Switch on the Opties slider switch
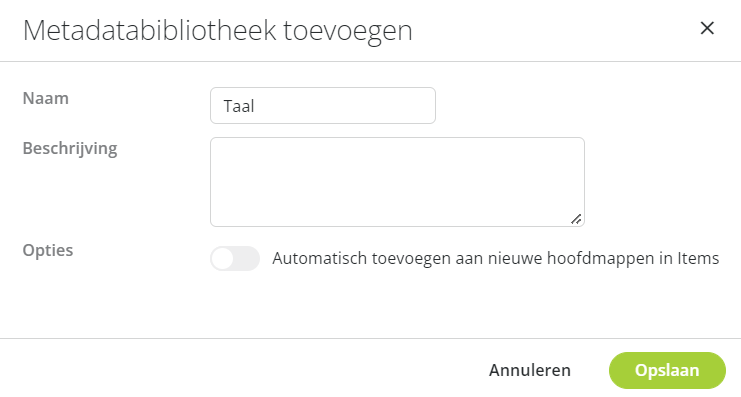741x397 pixels. 235,259
